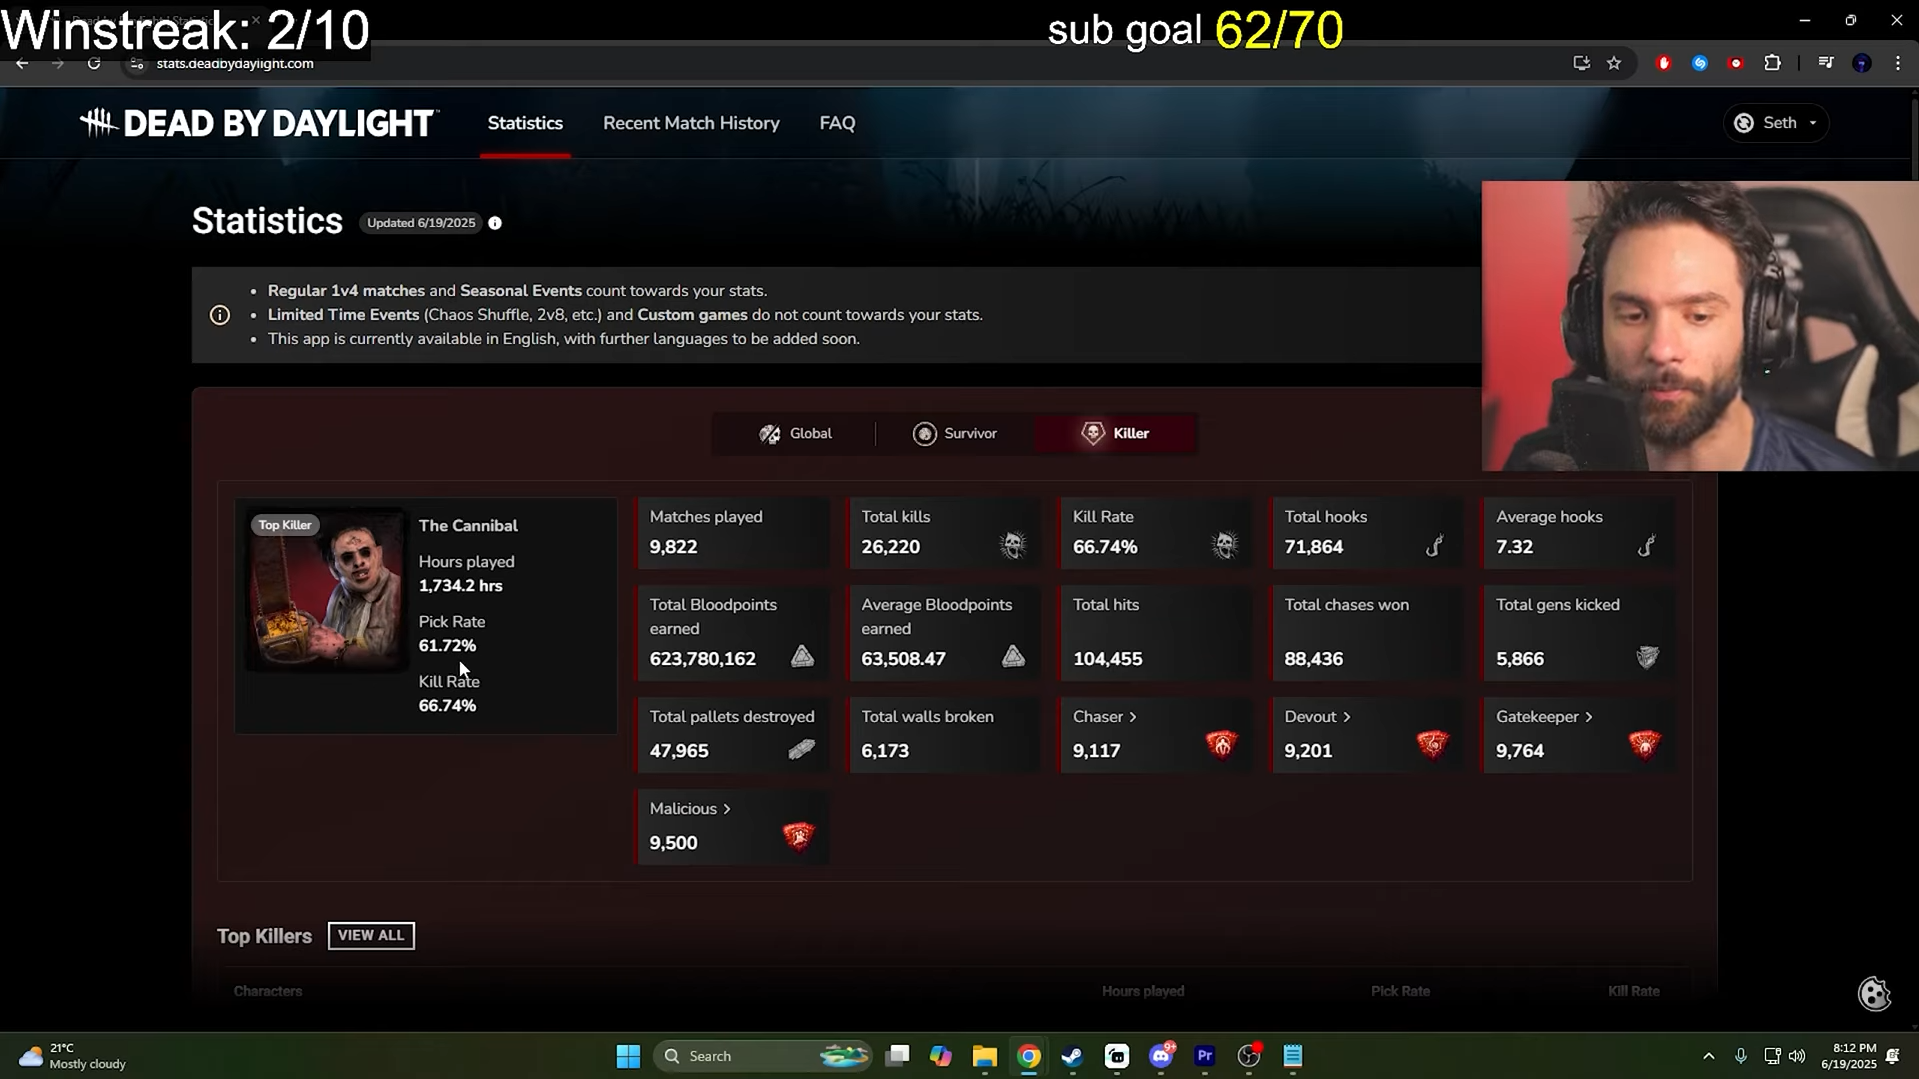Image resolution: width=1919 pixels, height=1079 pixels.
Task: Reload the page
Action: pos(94,63)
